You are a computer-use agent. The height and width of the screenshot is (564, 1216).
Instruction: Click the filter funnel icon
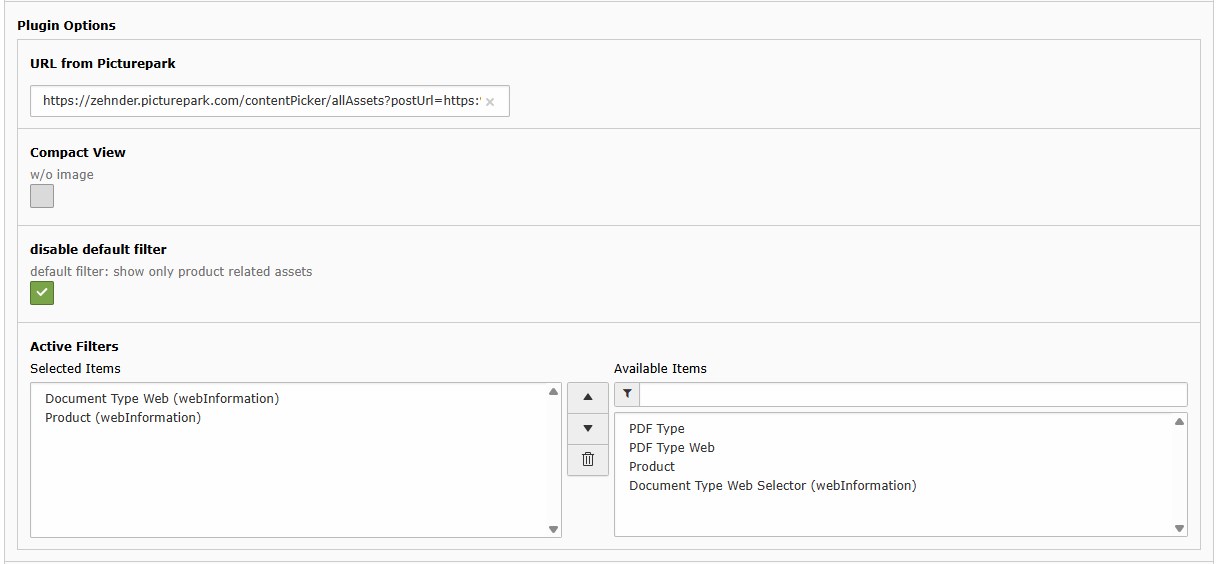point(626,395)
